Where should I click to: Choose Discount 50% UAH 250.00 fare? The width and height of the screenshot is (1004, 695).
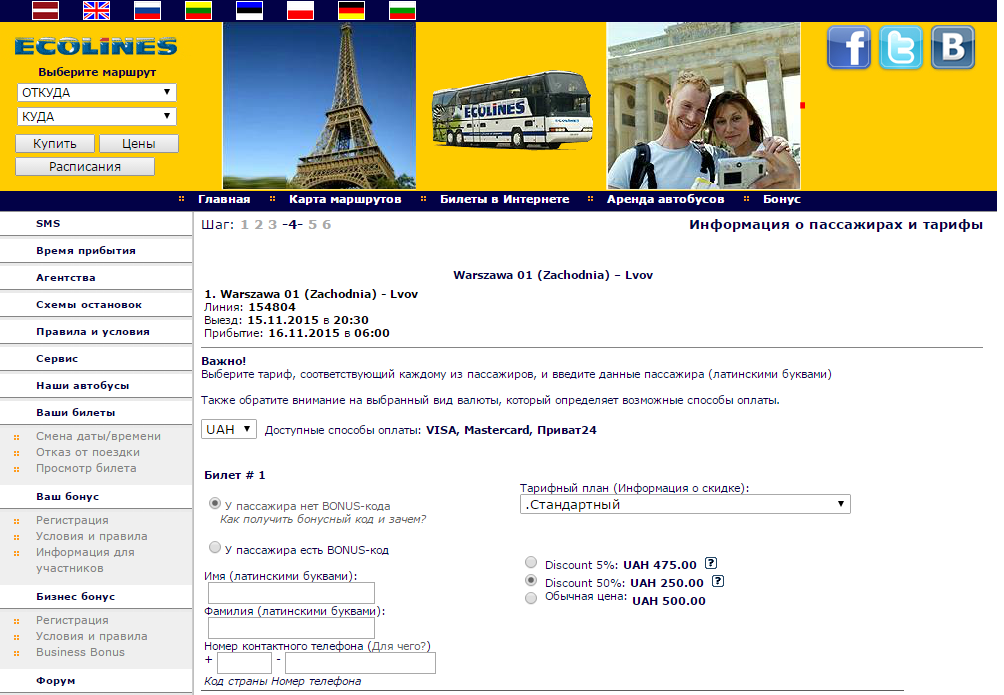pos(531,580)
